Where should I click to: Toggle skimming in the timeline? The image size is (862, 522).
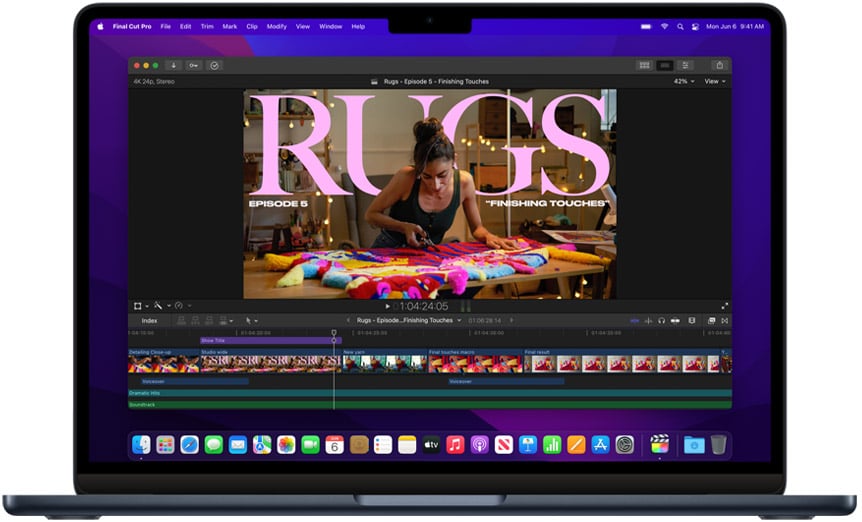point(648,321)
